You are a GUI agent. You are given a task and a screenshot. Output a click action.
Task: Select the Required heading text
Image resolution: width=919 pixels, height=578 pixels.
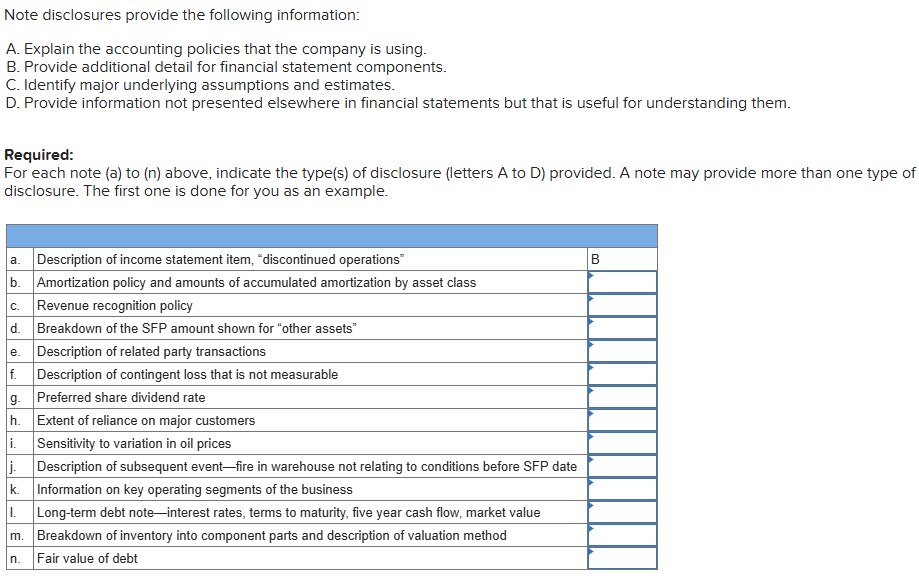pyautogui.click(x=32, y=154)
